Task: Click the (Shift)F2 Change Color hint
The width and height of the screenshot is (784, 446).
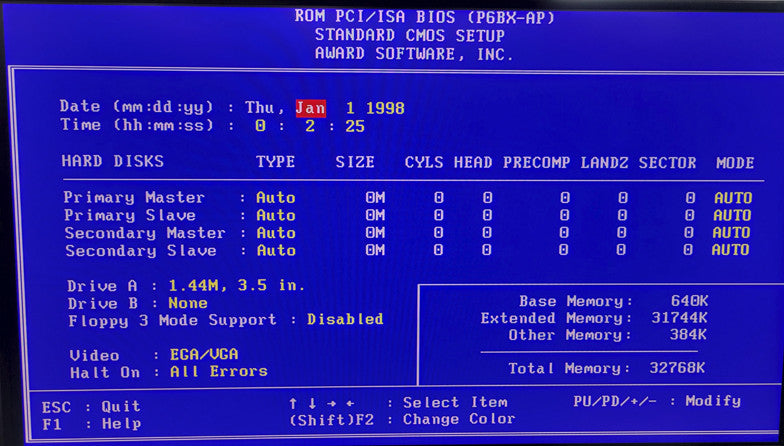Action: [402, 420]
